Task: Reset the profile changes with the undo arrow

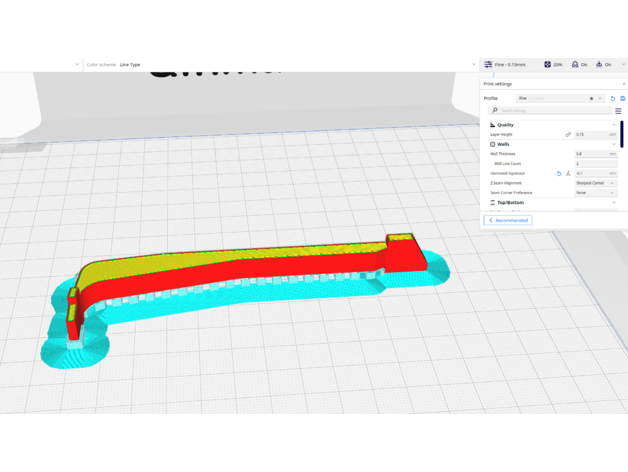Action: 613,98
